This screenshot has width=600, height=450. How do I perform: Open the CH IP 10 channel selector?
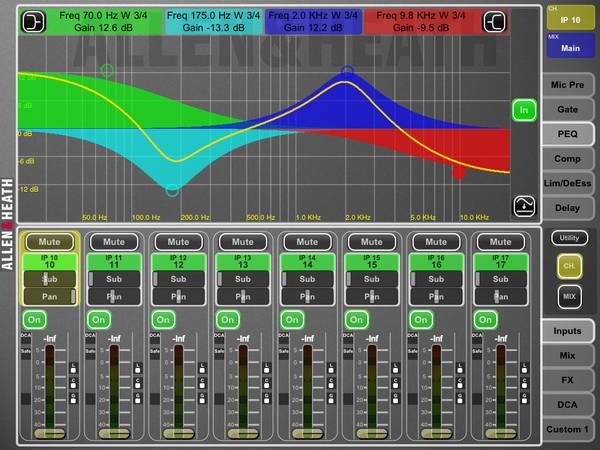pyautogui.click(x=569, y=17)
